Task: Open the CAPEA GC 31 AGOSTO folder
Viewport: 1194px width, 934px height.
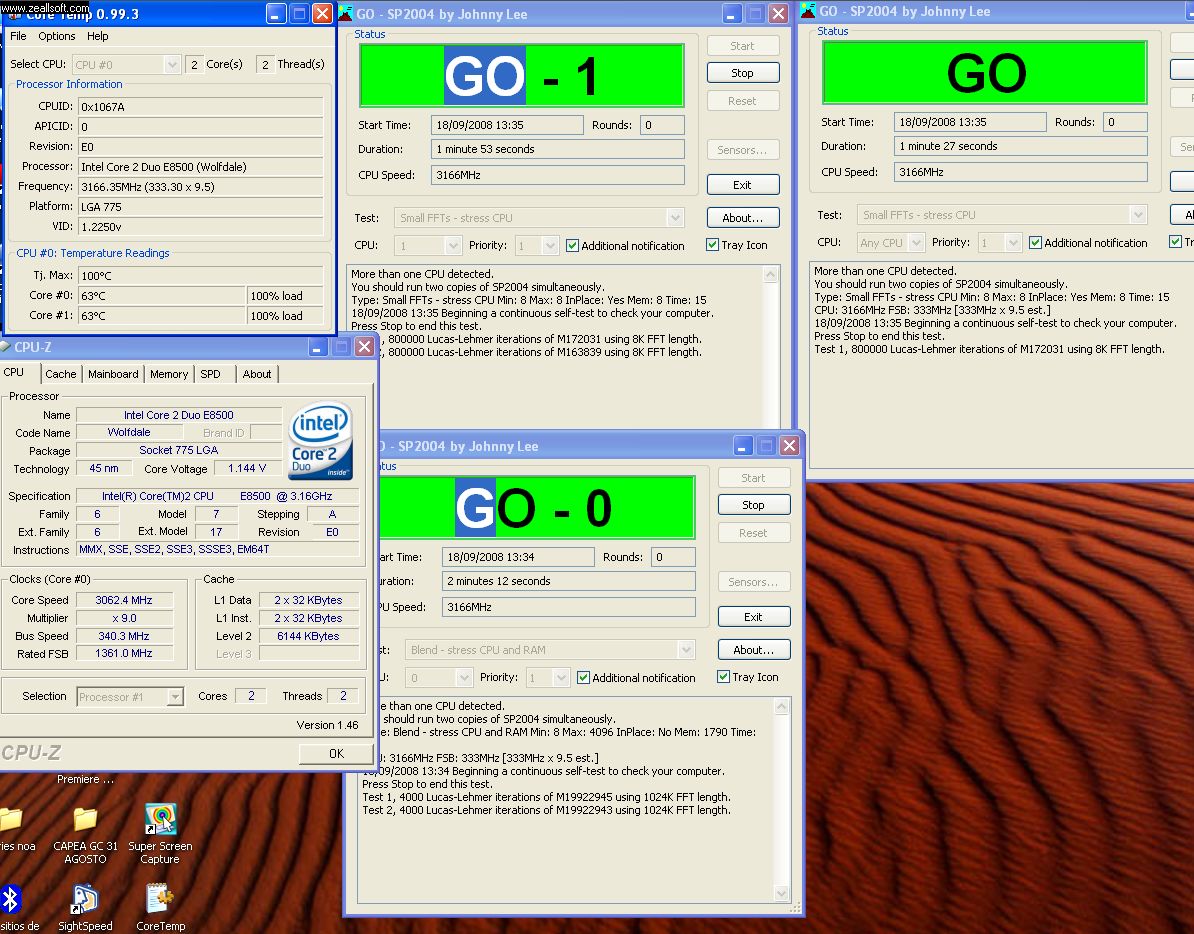Action: pyautogui.click(x=85, y=821)
